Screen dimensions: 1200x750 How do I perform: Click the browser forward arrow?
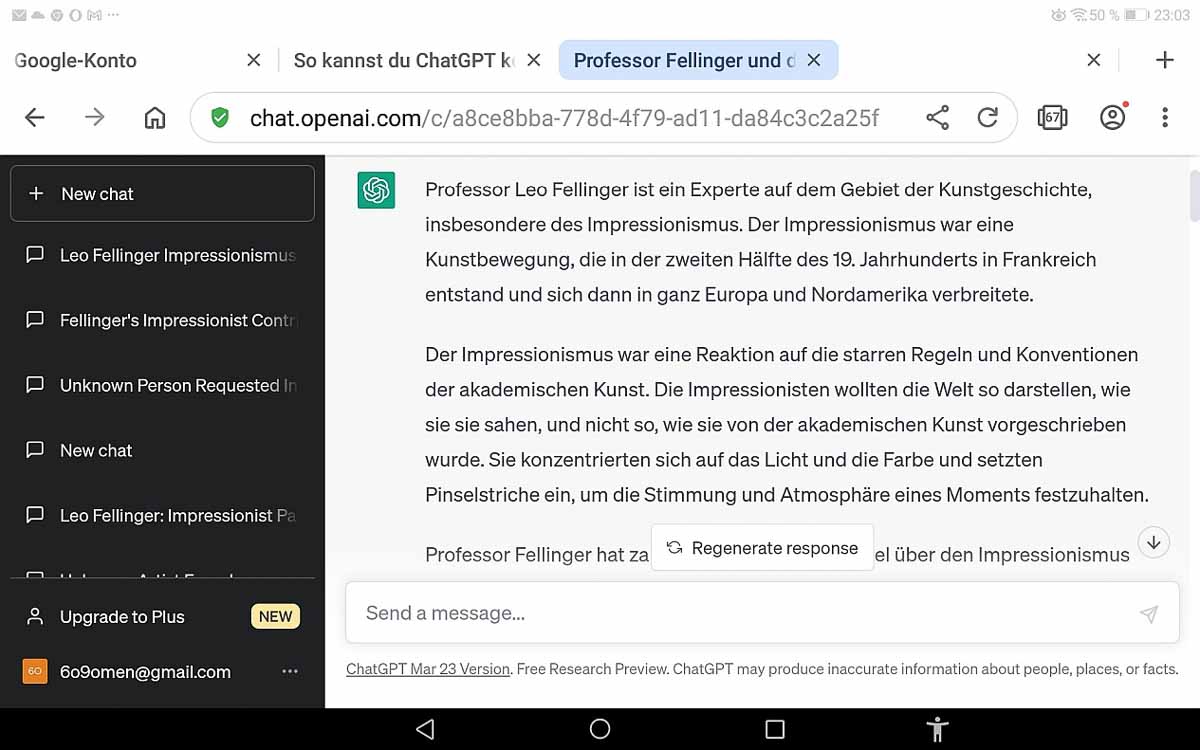95,118
